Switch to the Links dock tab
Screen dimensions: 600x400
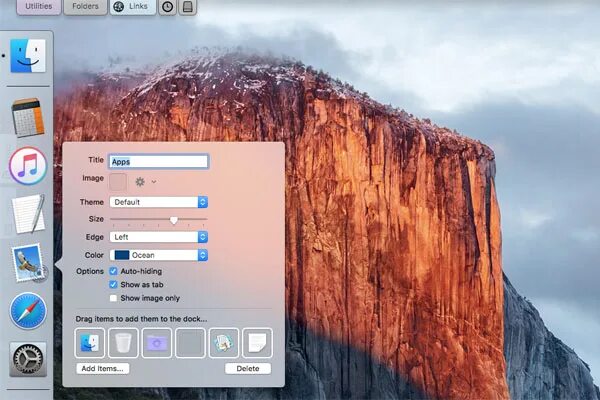click(x=133, y=7)
